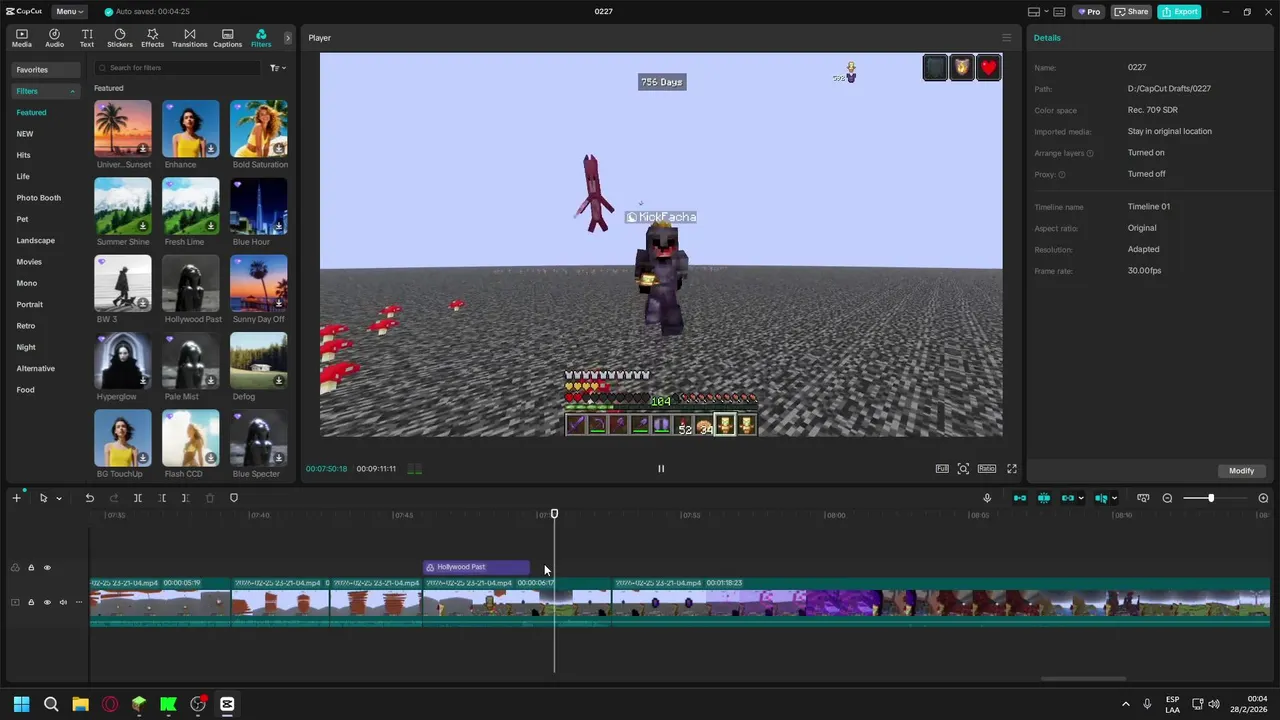Open the Text panel tab

tap(87, 38)
